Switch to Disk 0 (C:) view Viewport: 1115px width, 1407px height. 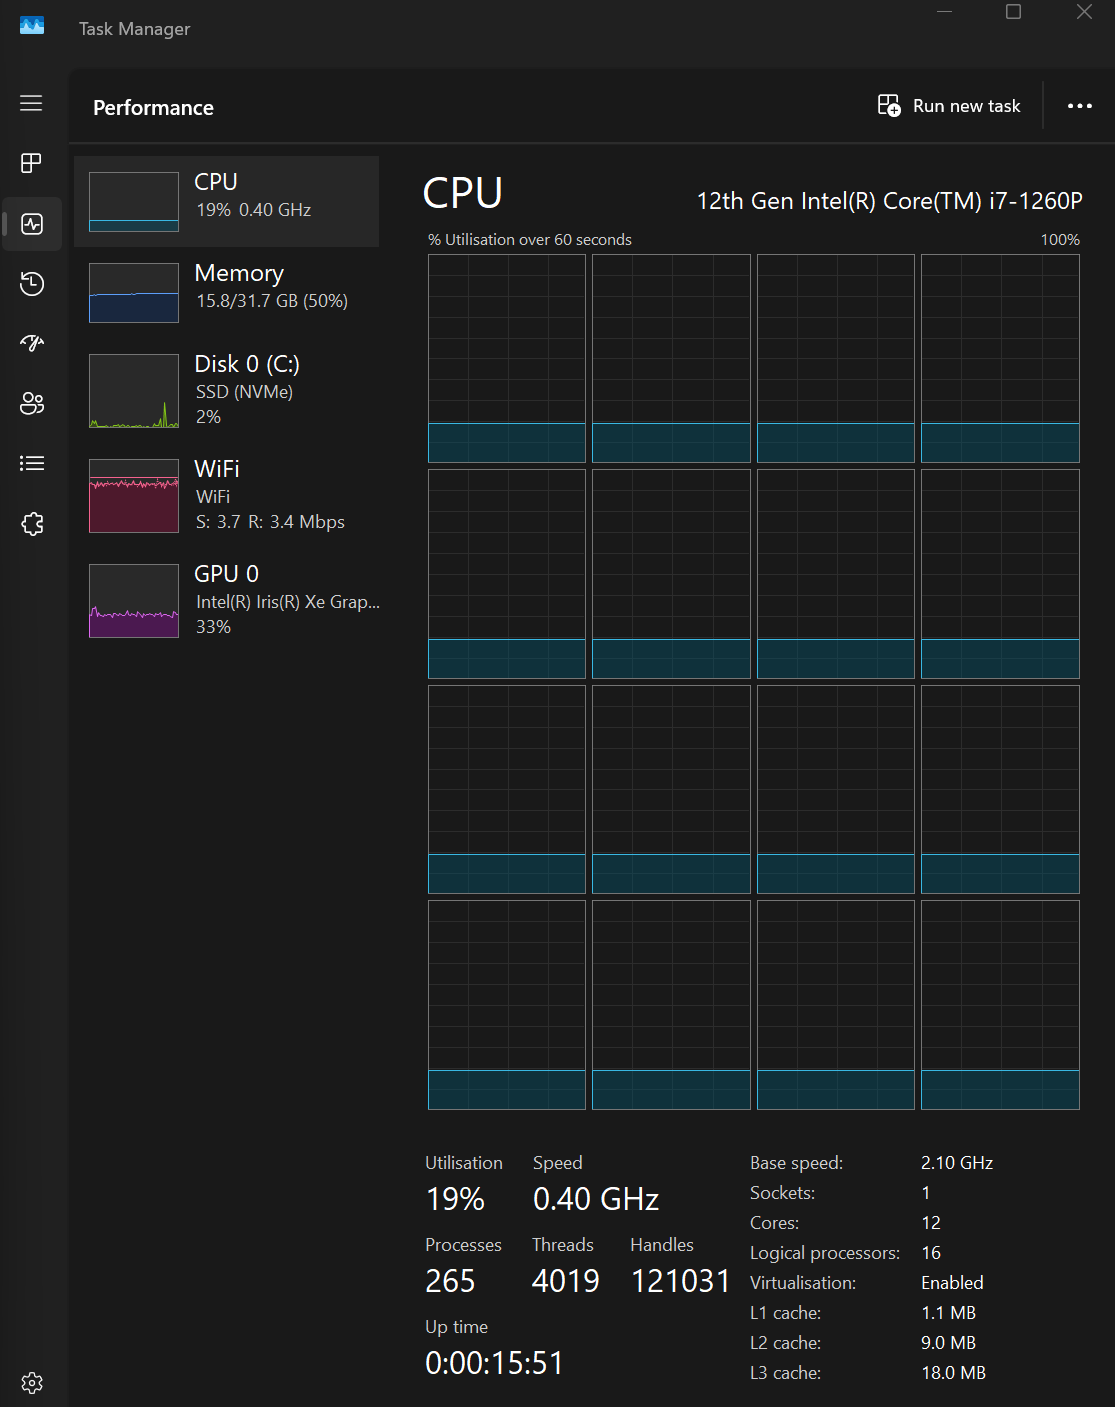pyautogui.click(x=227, y=390)
